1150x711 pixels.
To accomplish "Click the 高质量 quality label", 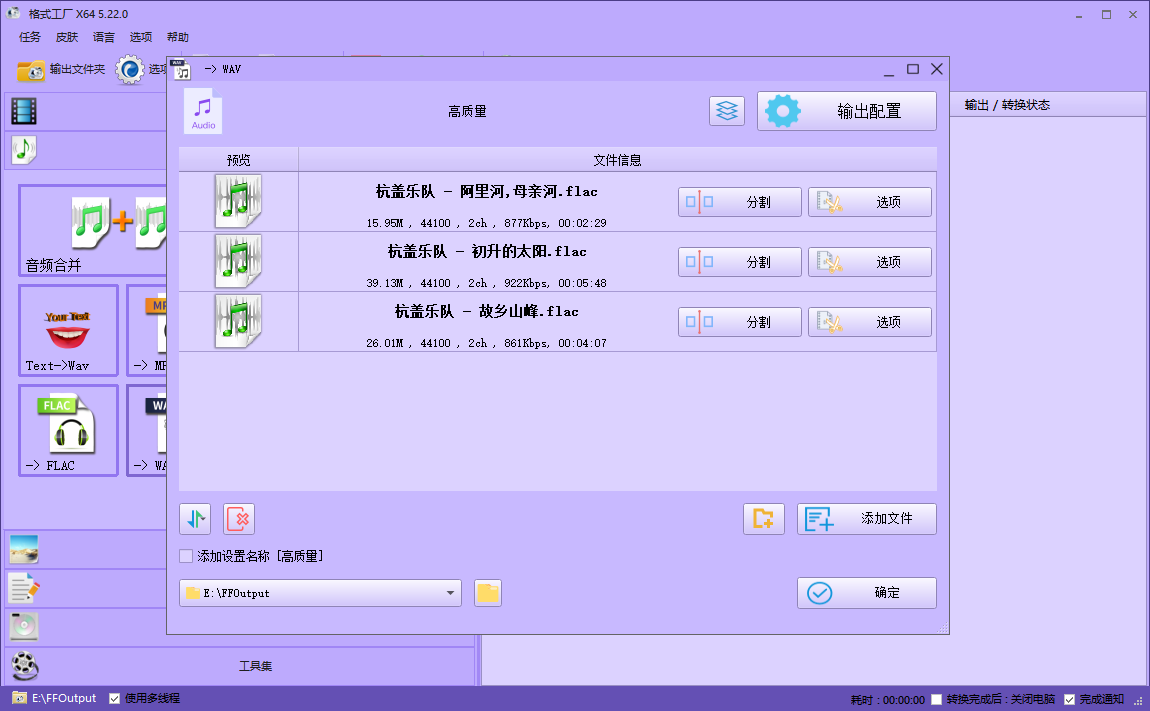I will [x=467, y=112].
